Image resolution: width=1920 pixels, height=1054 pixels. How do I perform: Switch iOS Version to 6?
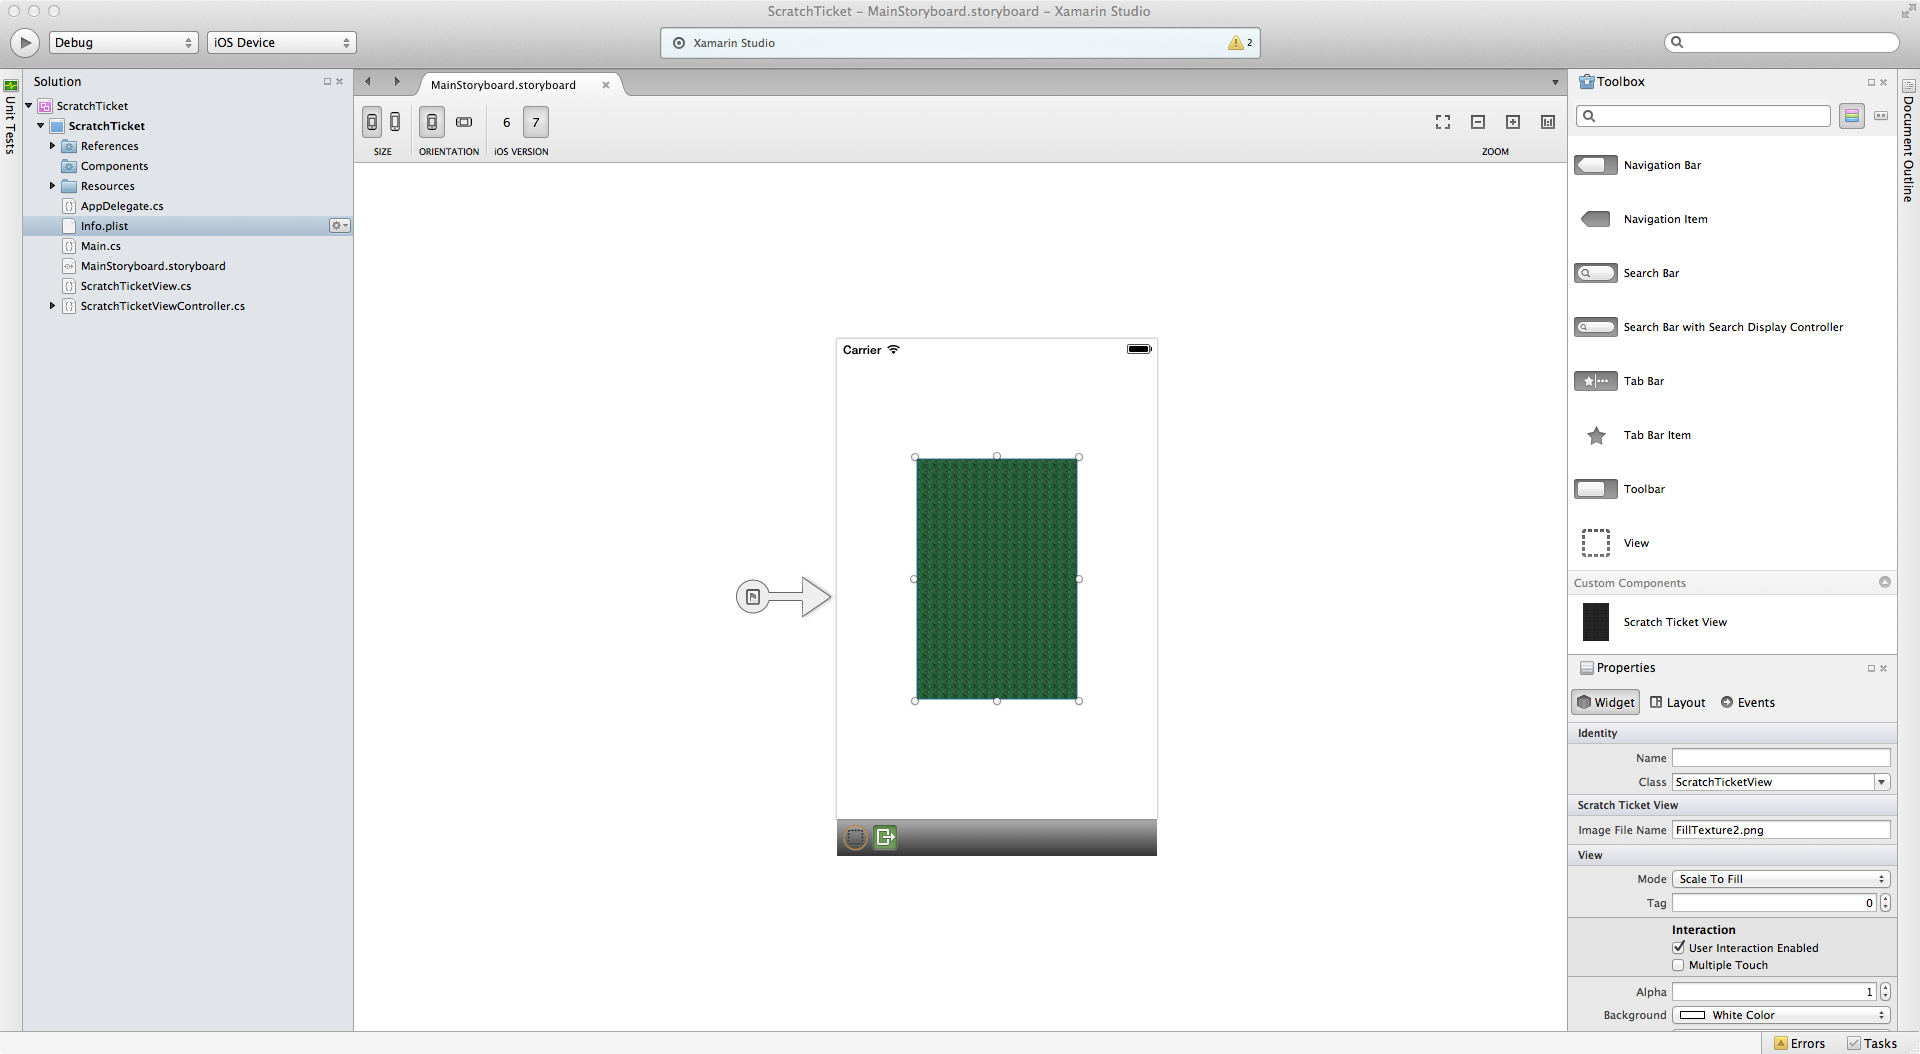(x=506, y=122)
